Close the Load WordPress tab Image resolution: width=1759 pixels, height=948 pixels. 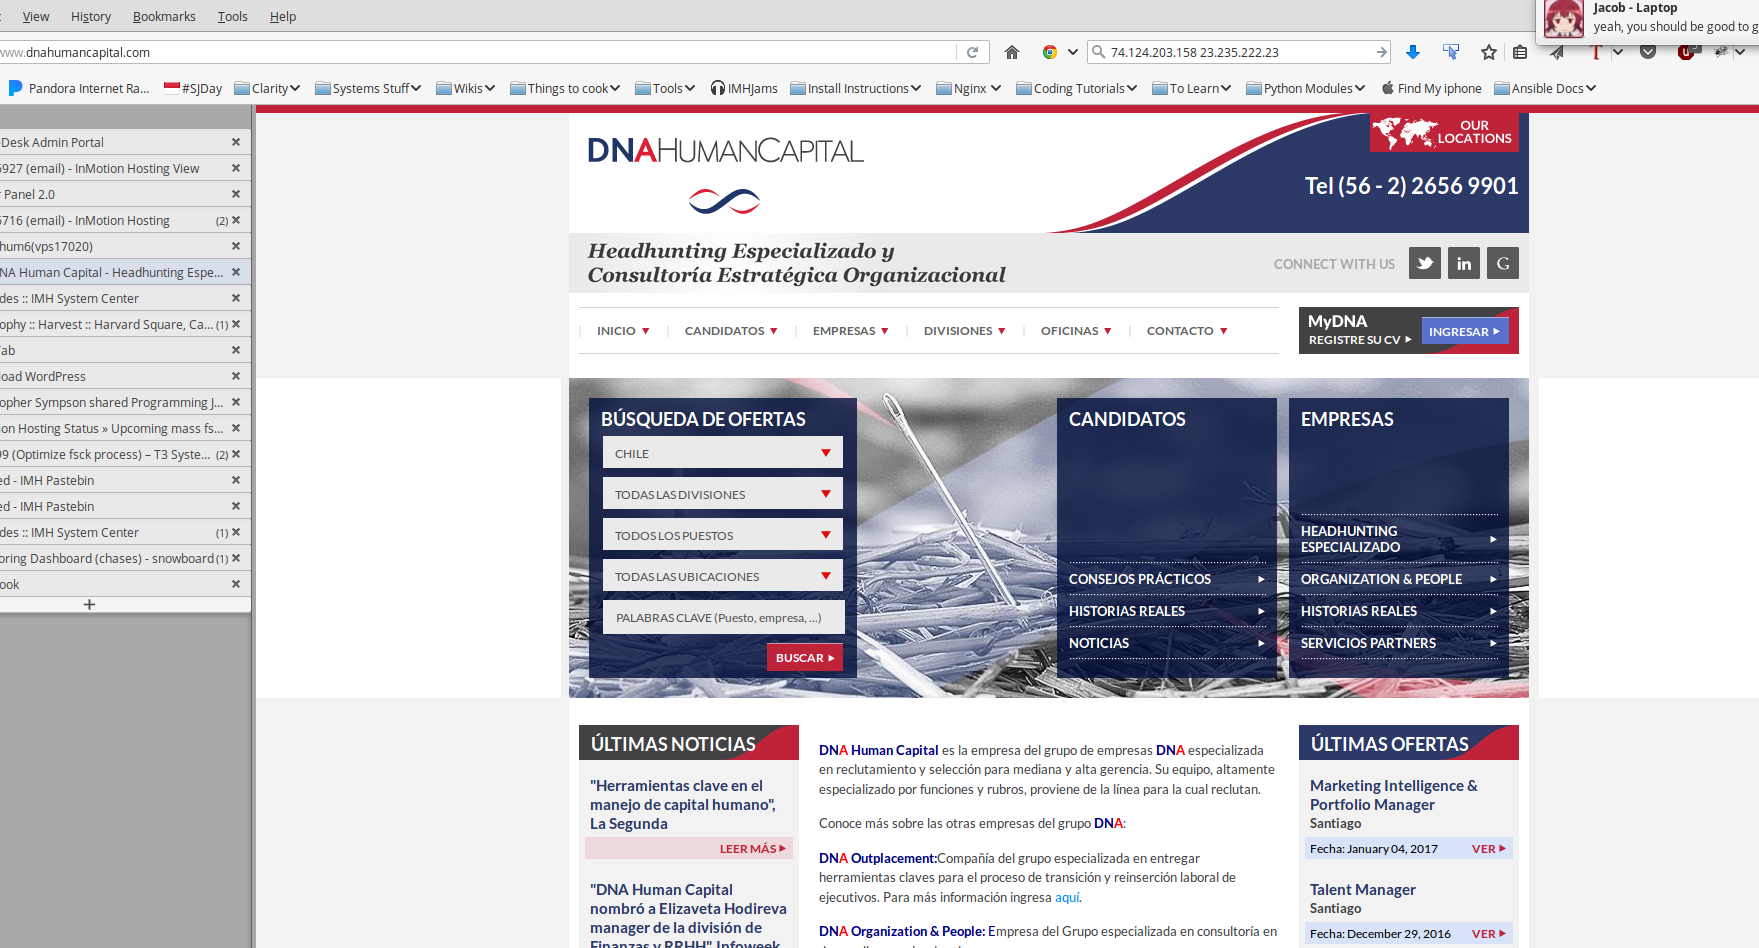pyautogui.click(x=236, y=376)
